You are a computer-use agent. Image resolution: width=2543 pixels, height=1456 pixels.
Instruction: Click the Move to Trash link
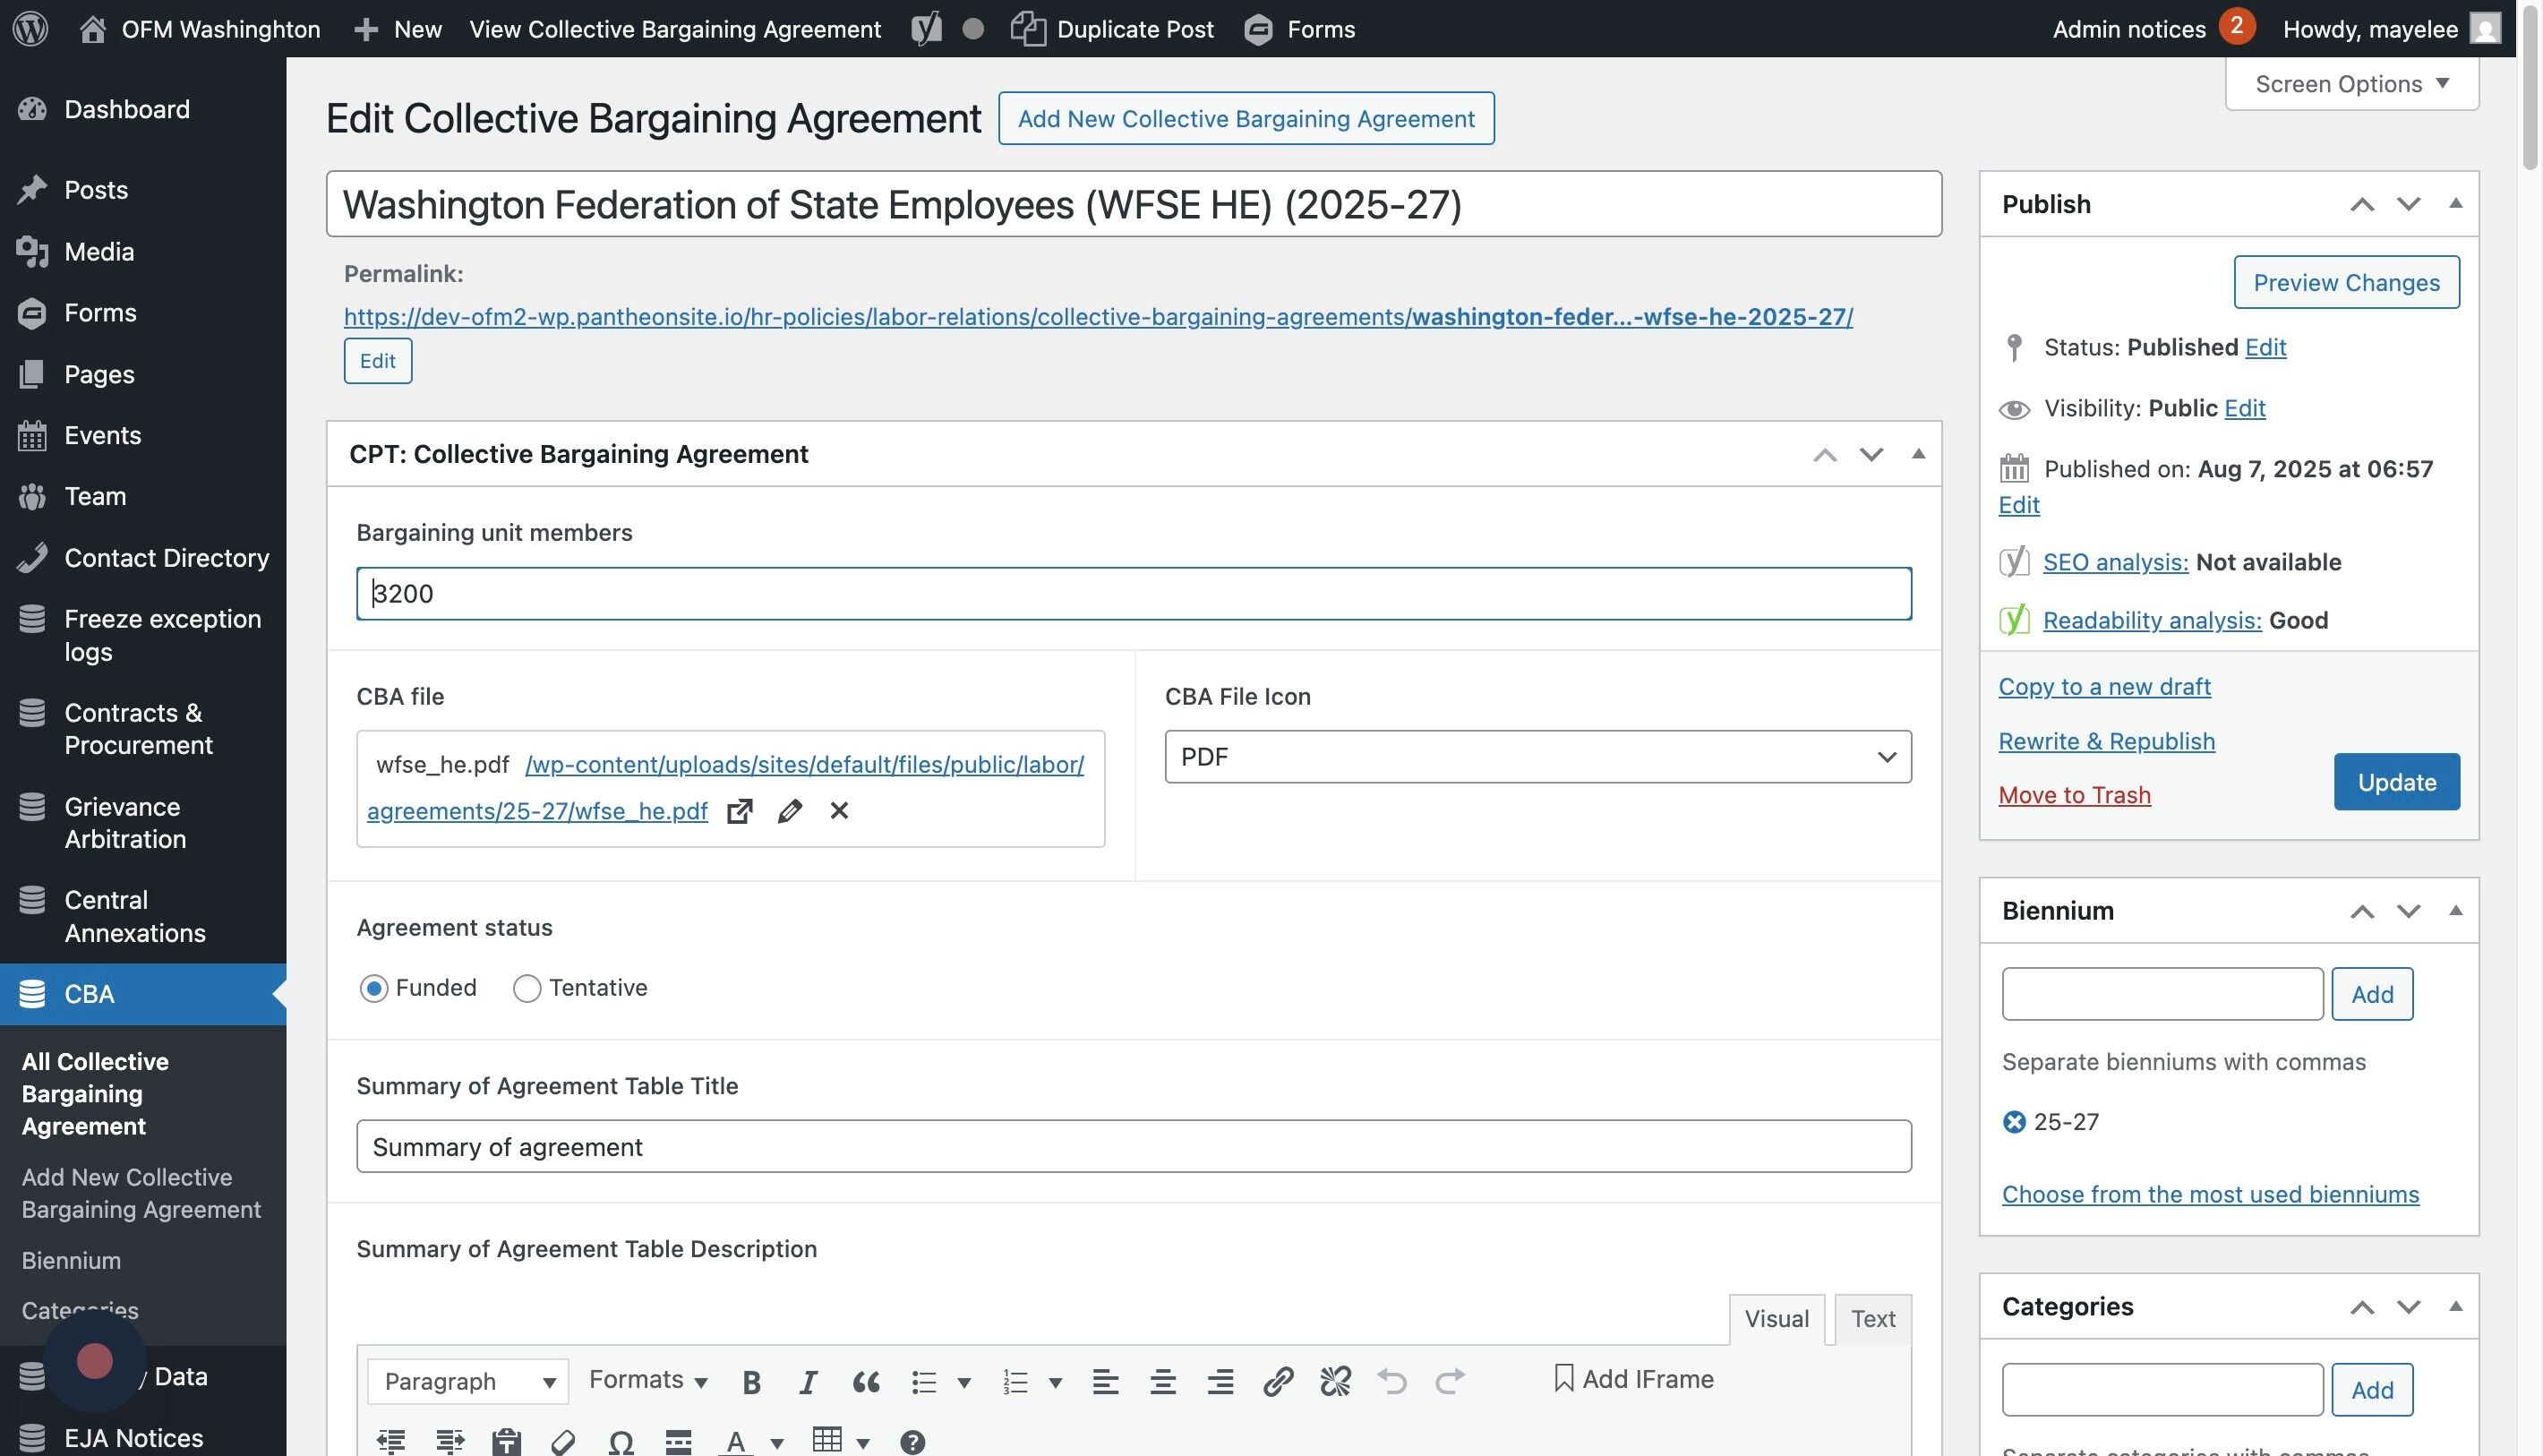2074,795
